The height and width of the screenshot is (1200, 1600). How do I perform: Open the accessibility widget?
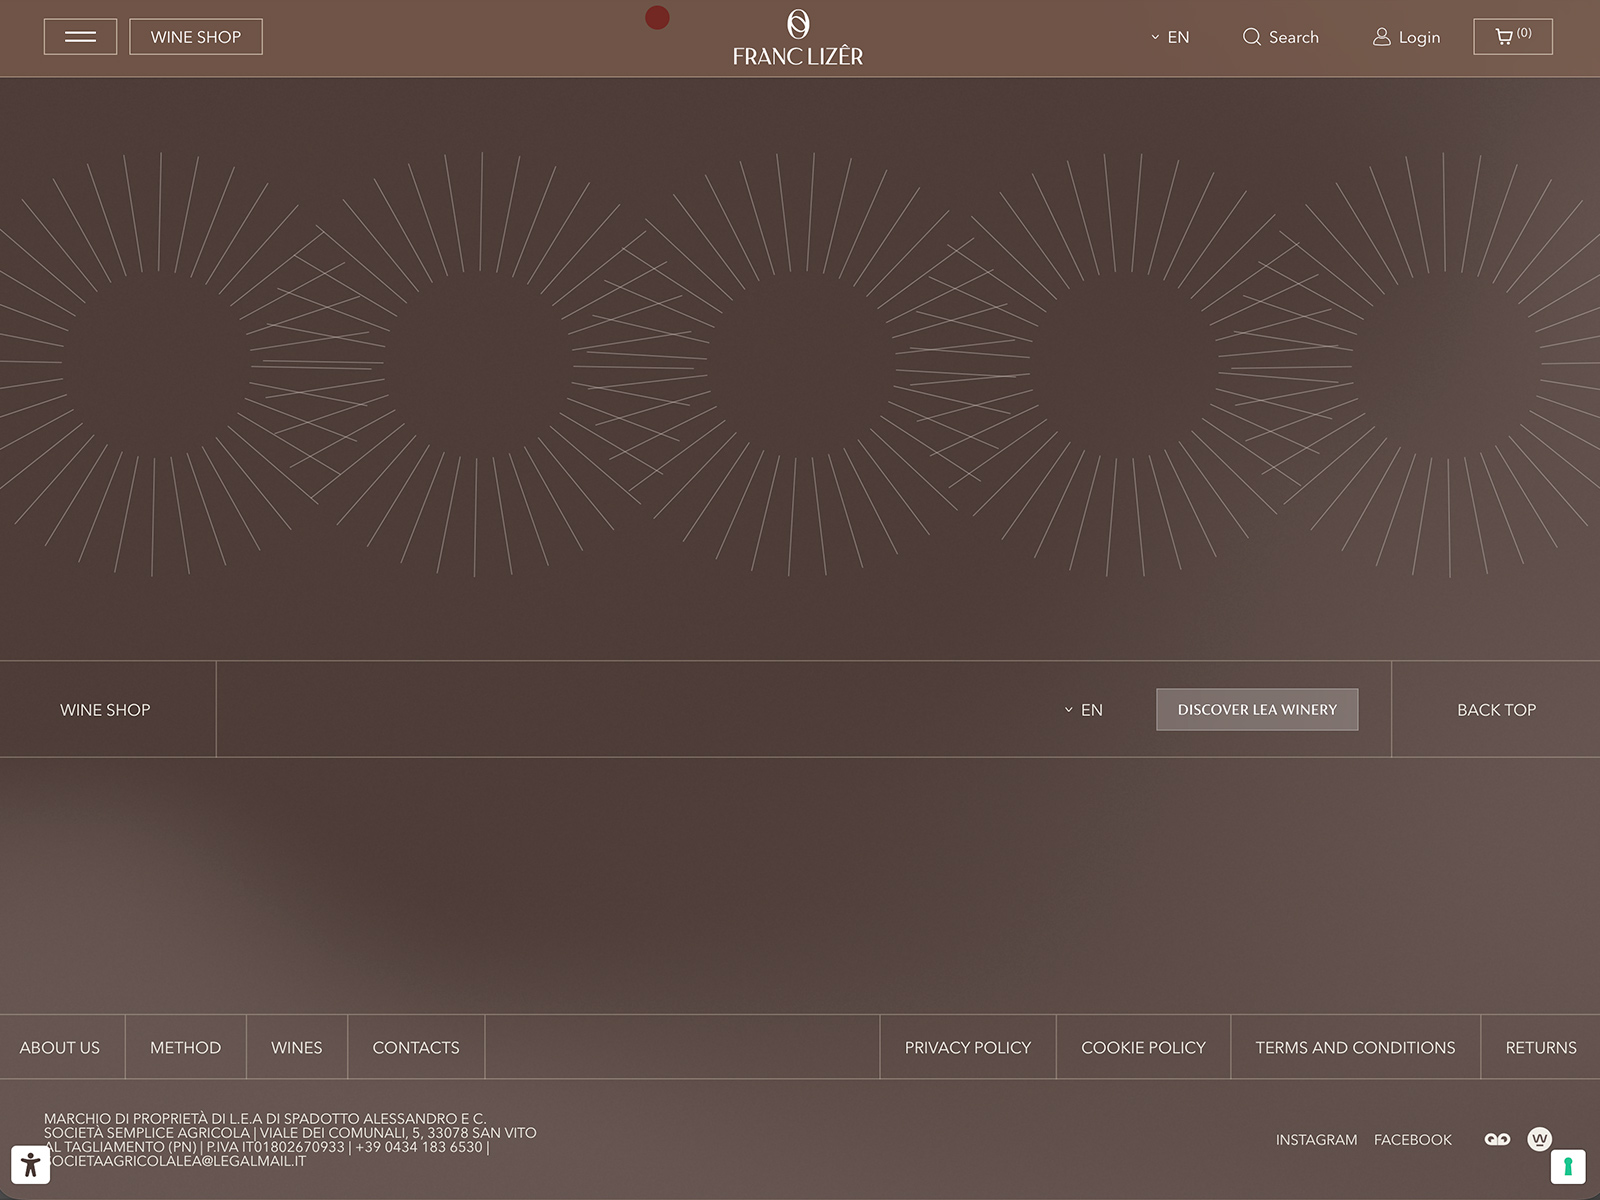point(30,1164)
